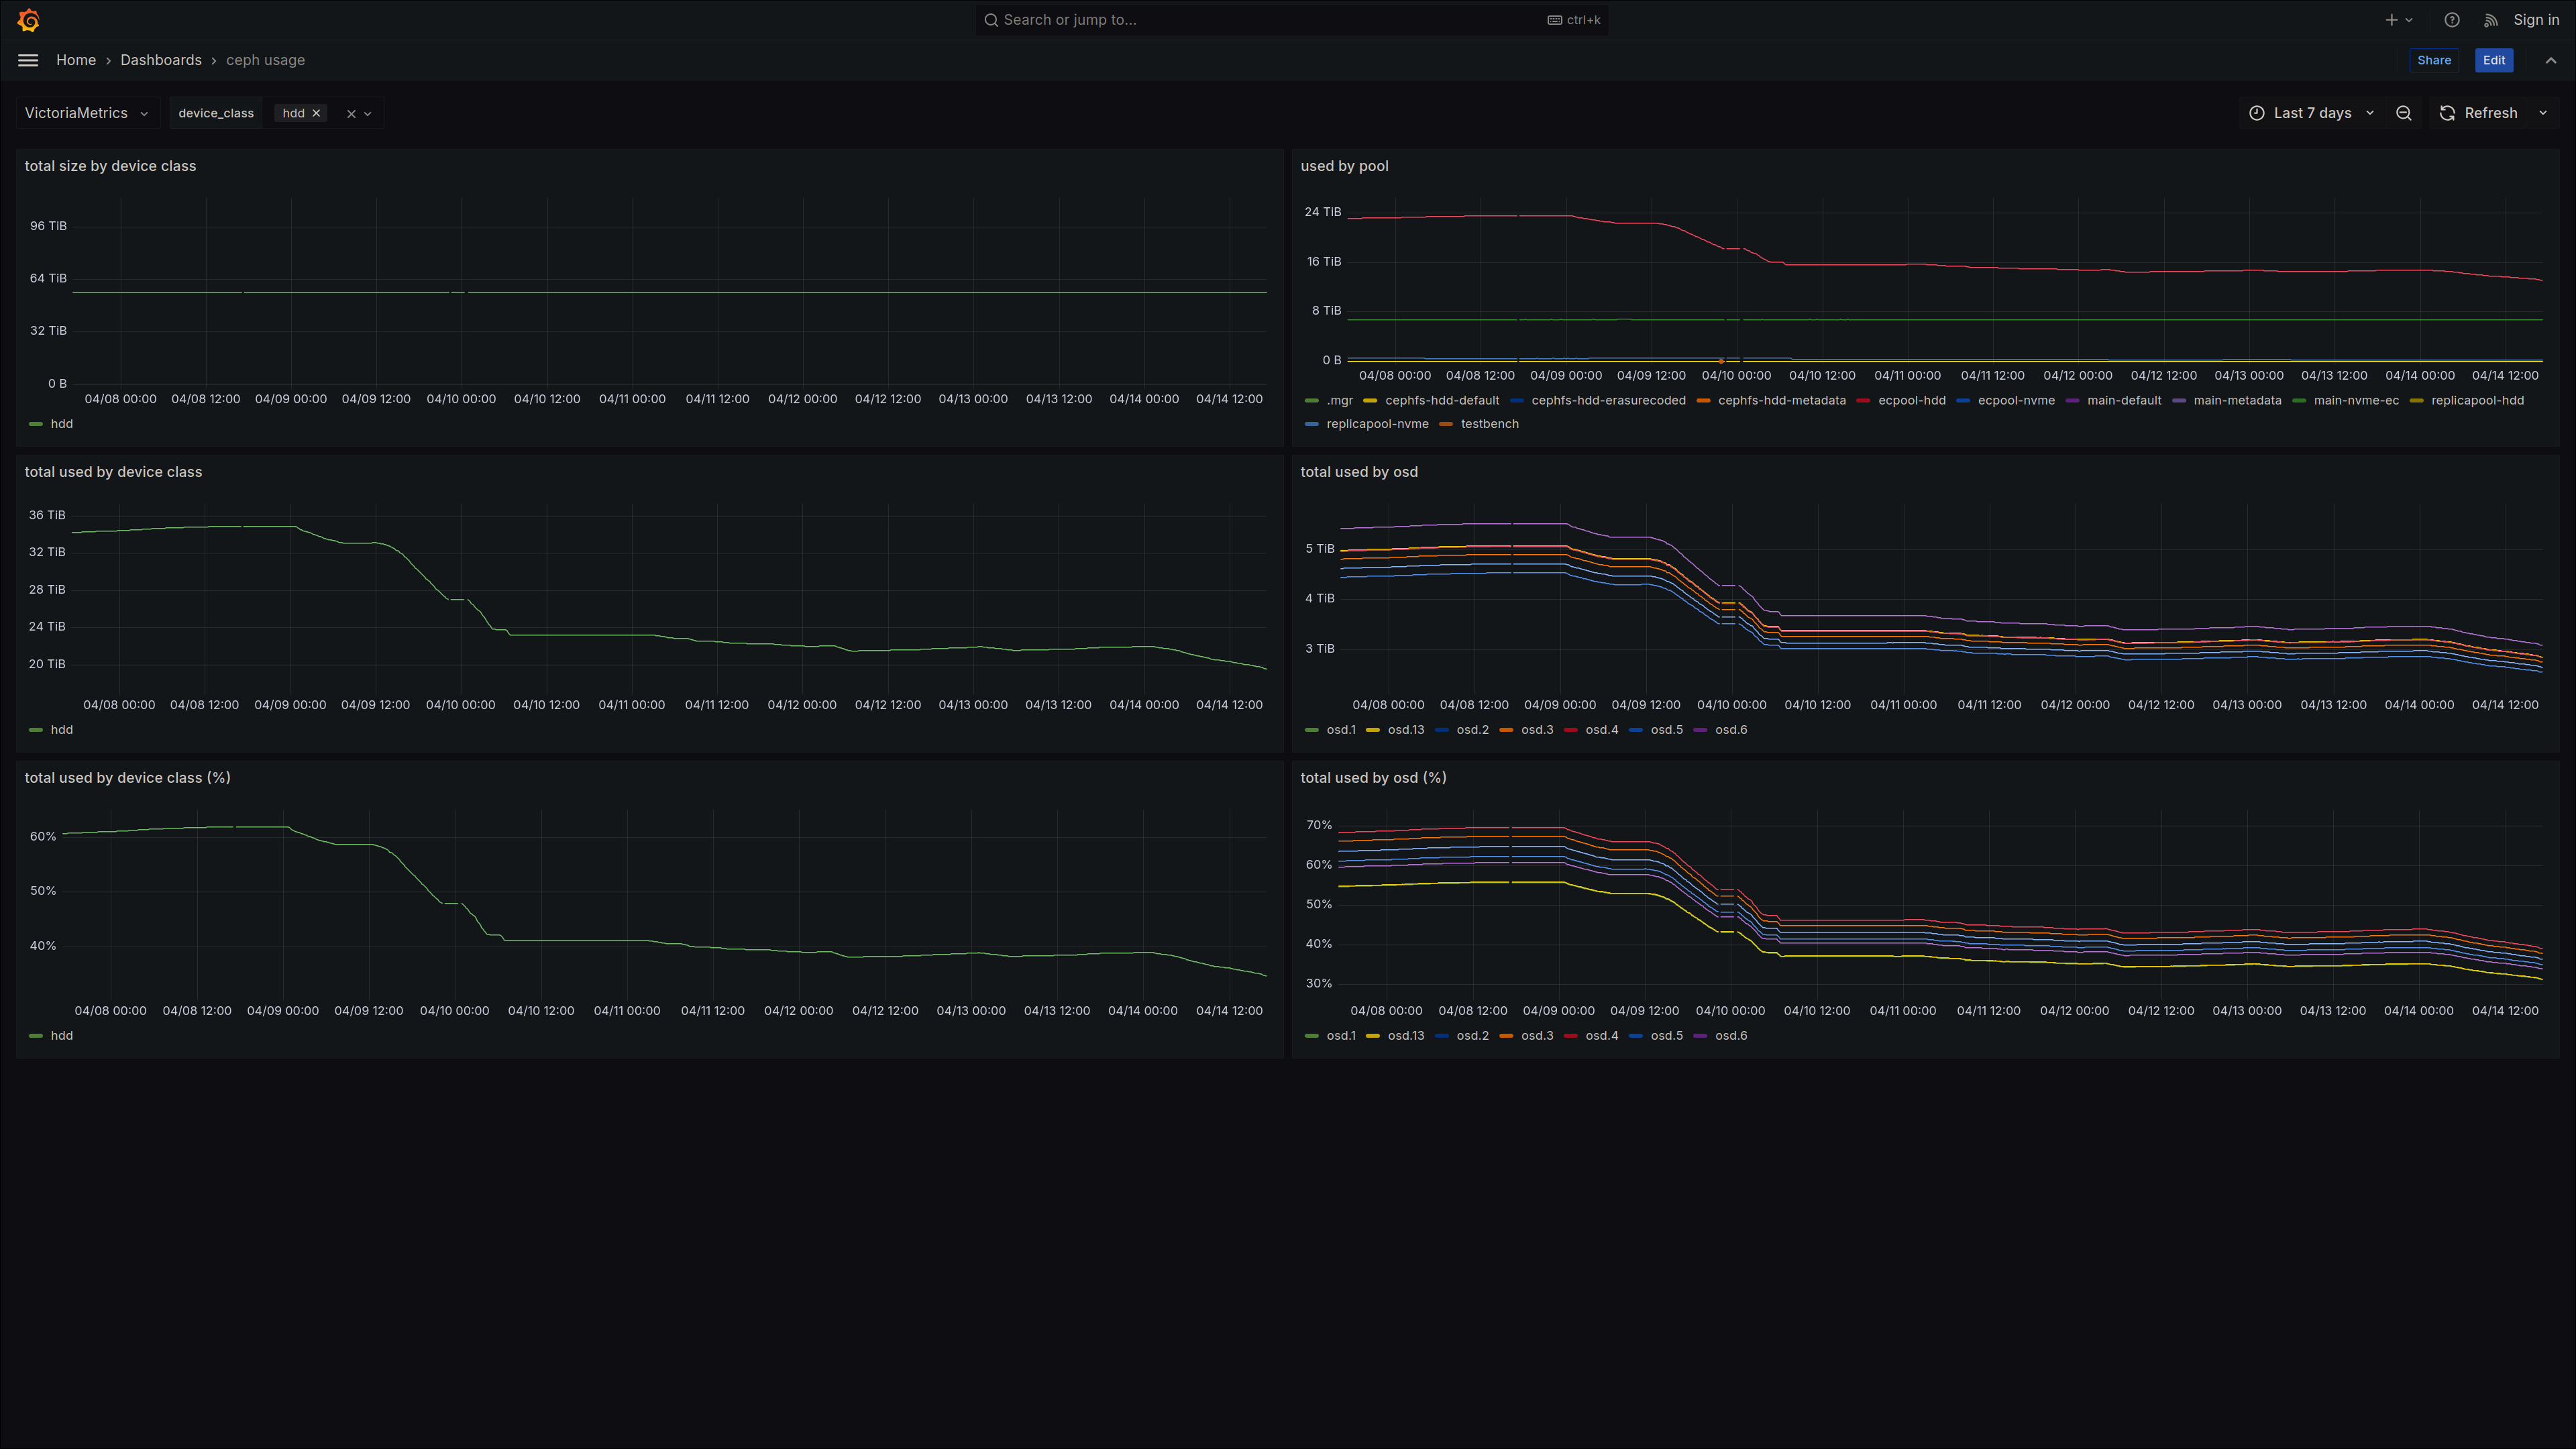Go to Home breadcrumb

pyautogui.click(x=76, y=60)
